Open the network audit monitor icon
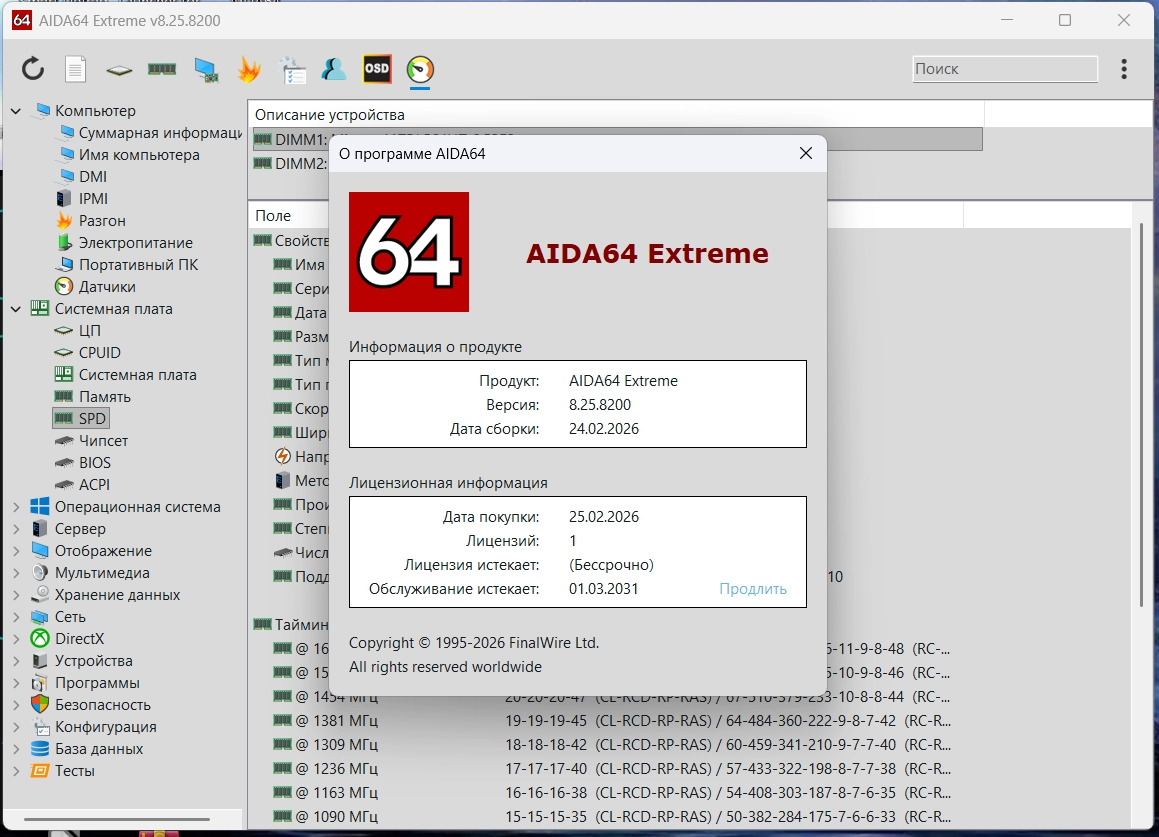This screenshot has height=837, width=1159. click(206, 69)
